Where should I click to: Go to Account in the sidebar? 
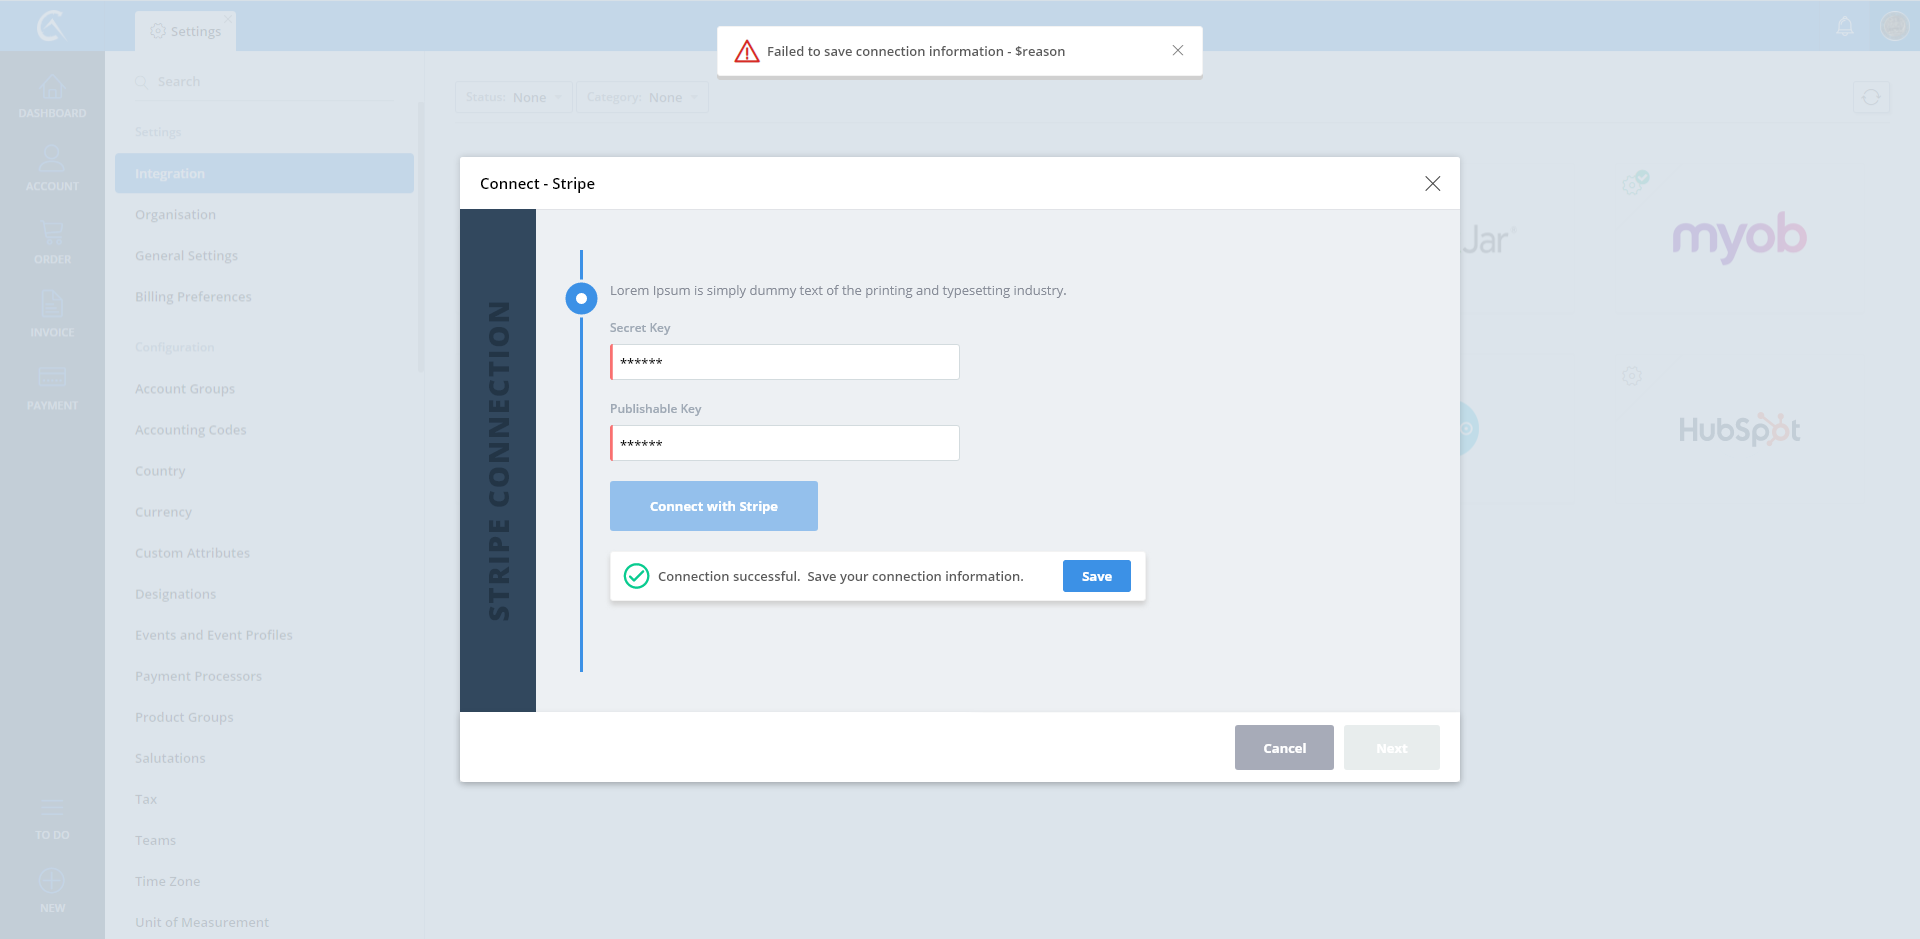click(52, 162)
